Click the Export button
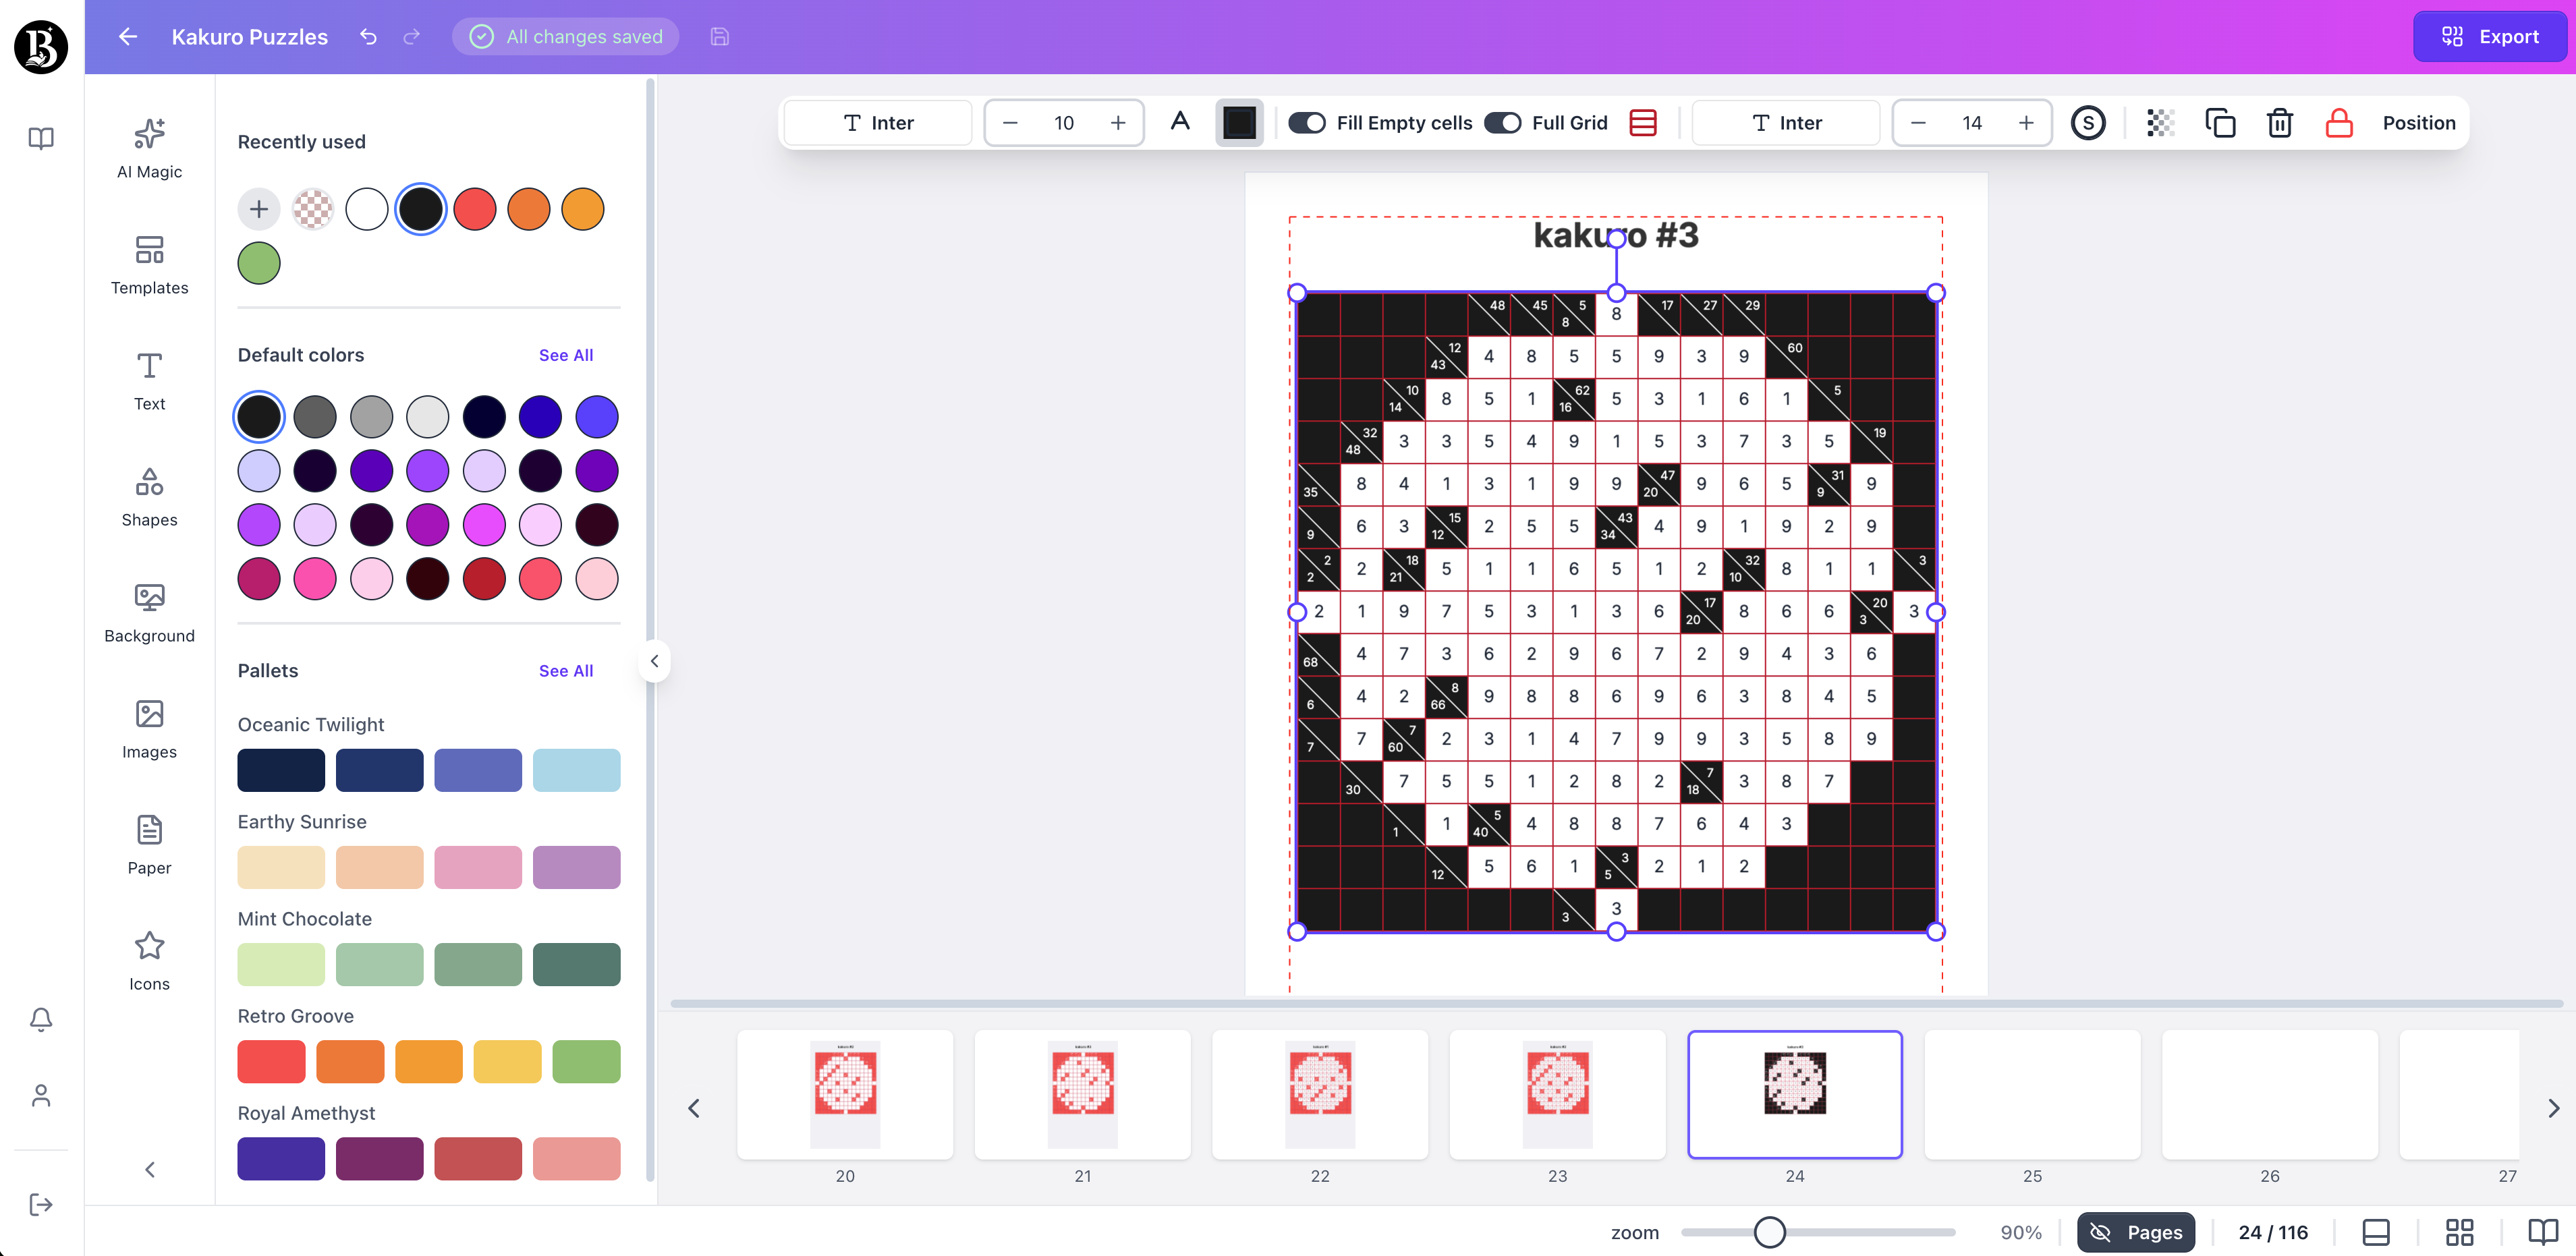This screenshot has width=2576, height=1256. pyautogui.click(x=2490, y=36)
